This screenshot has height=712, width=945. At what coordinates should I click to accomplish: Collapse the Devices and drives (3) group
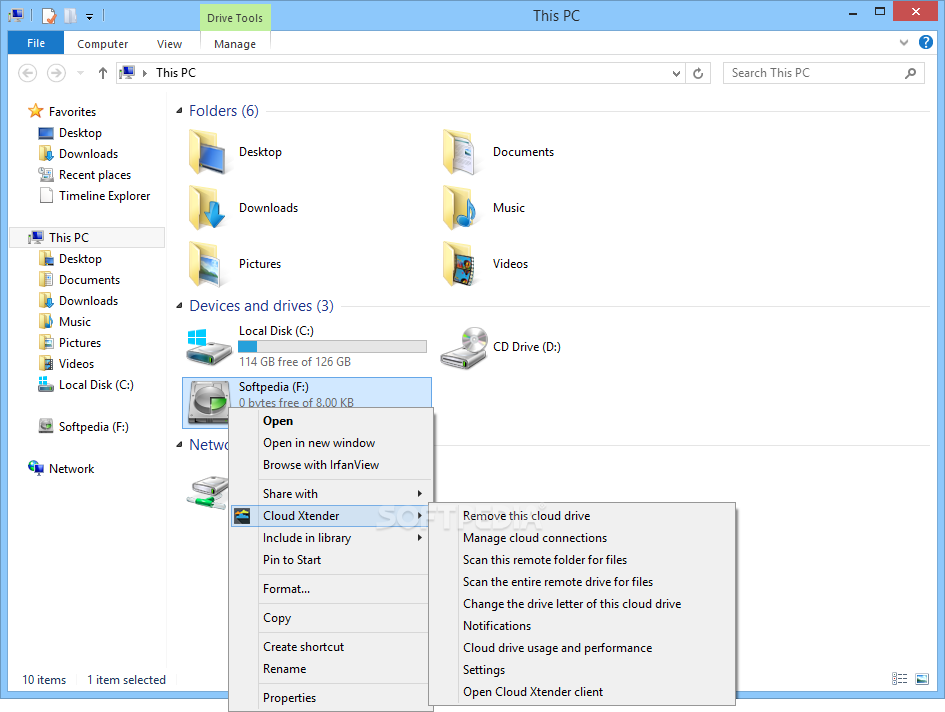tap(179, 306)
